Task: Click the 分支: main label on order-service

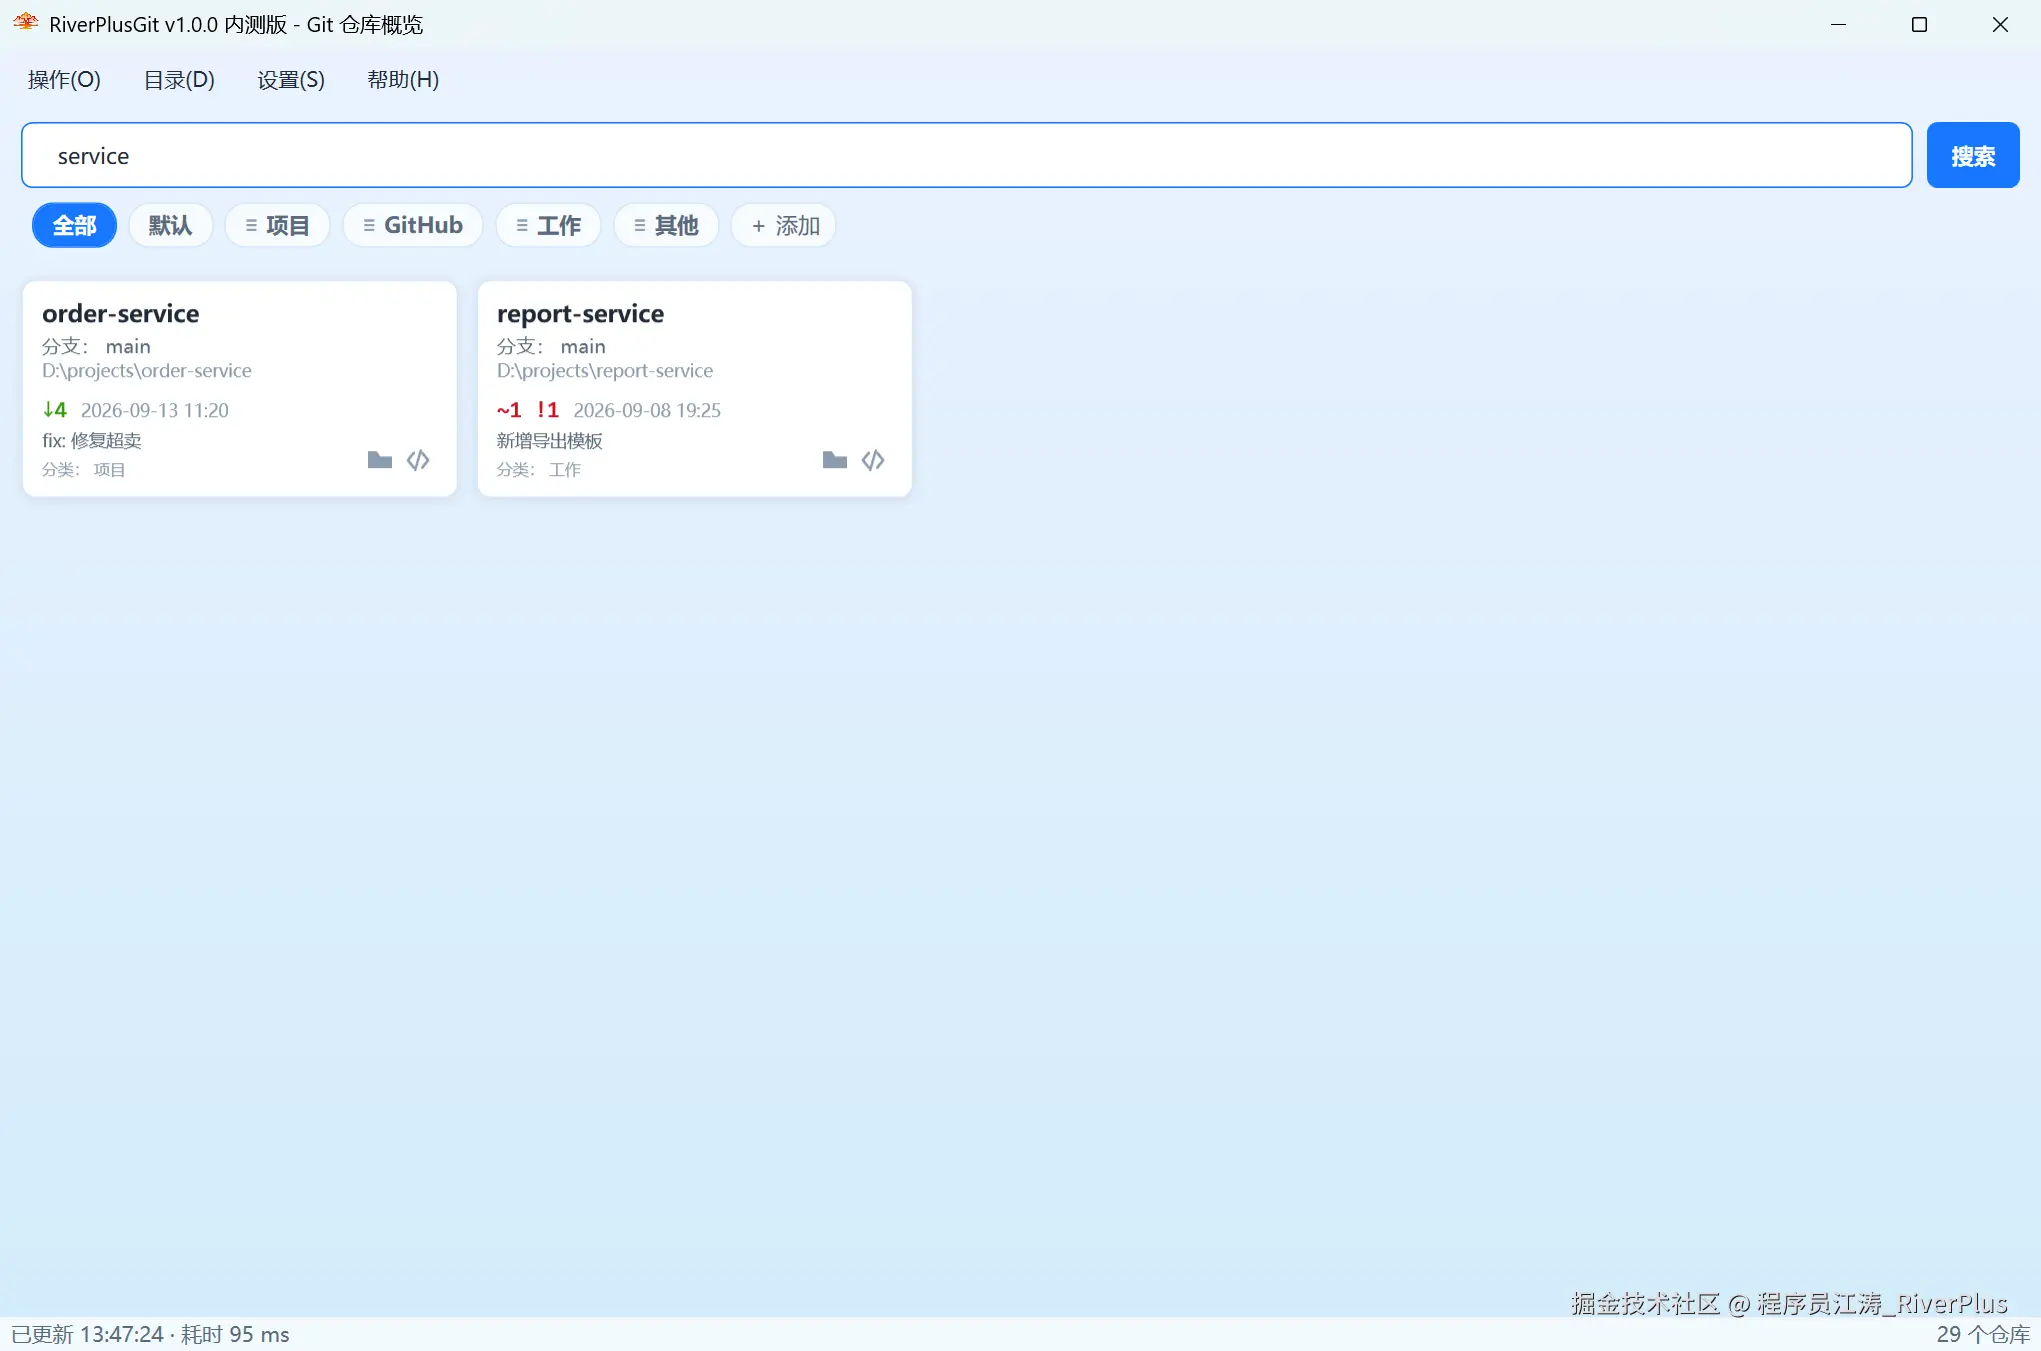Action: click(97, 346)
